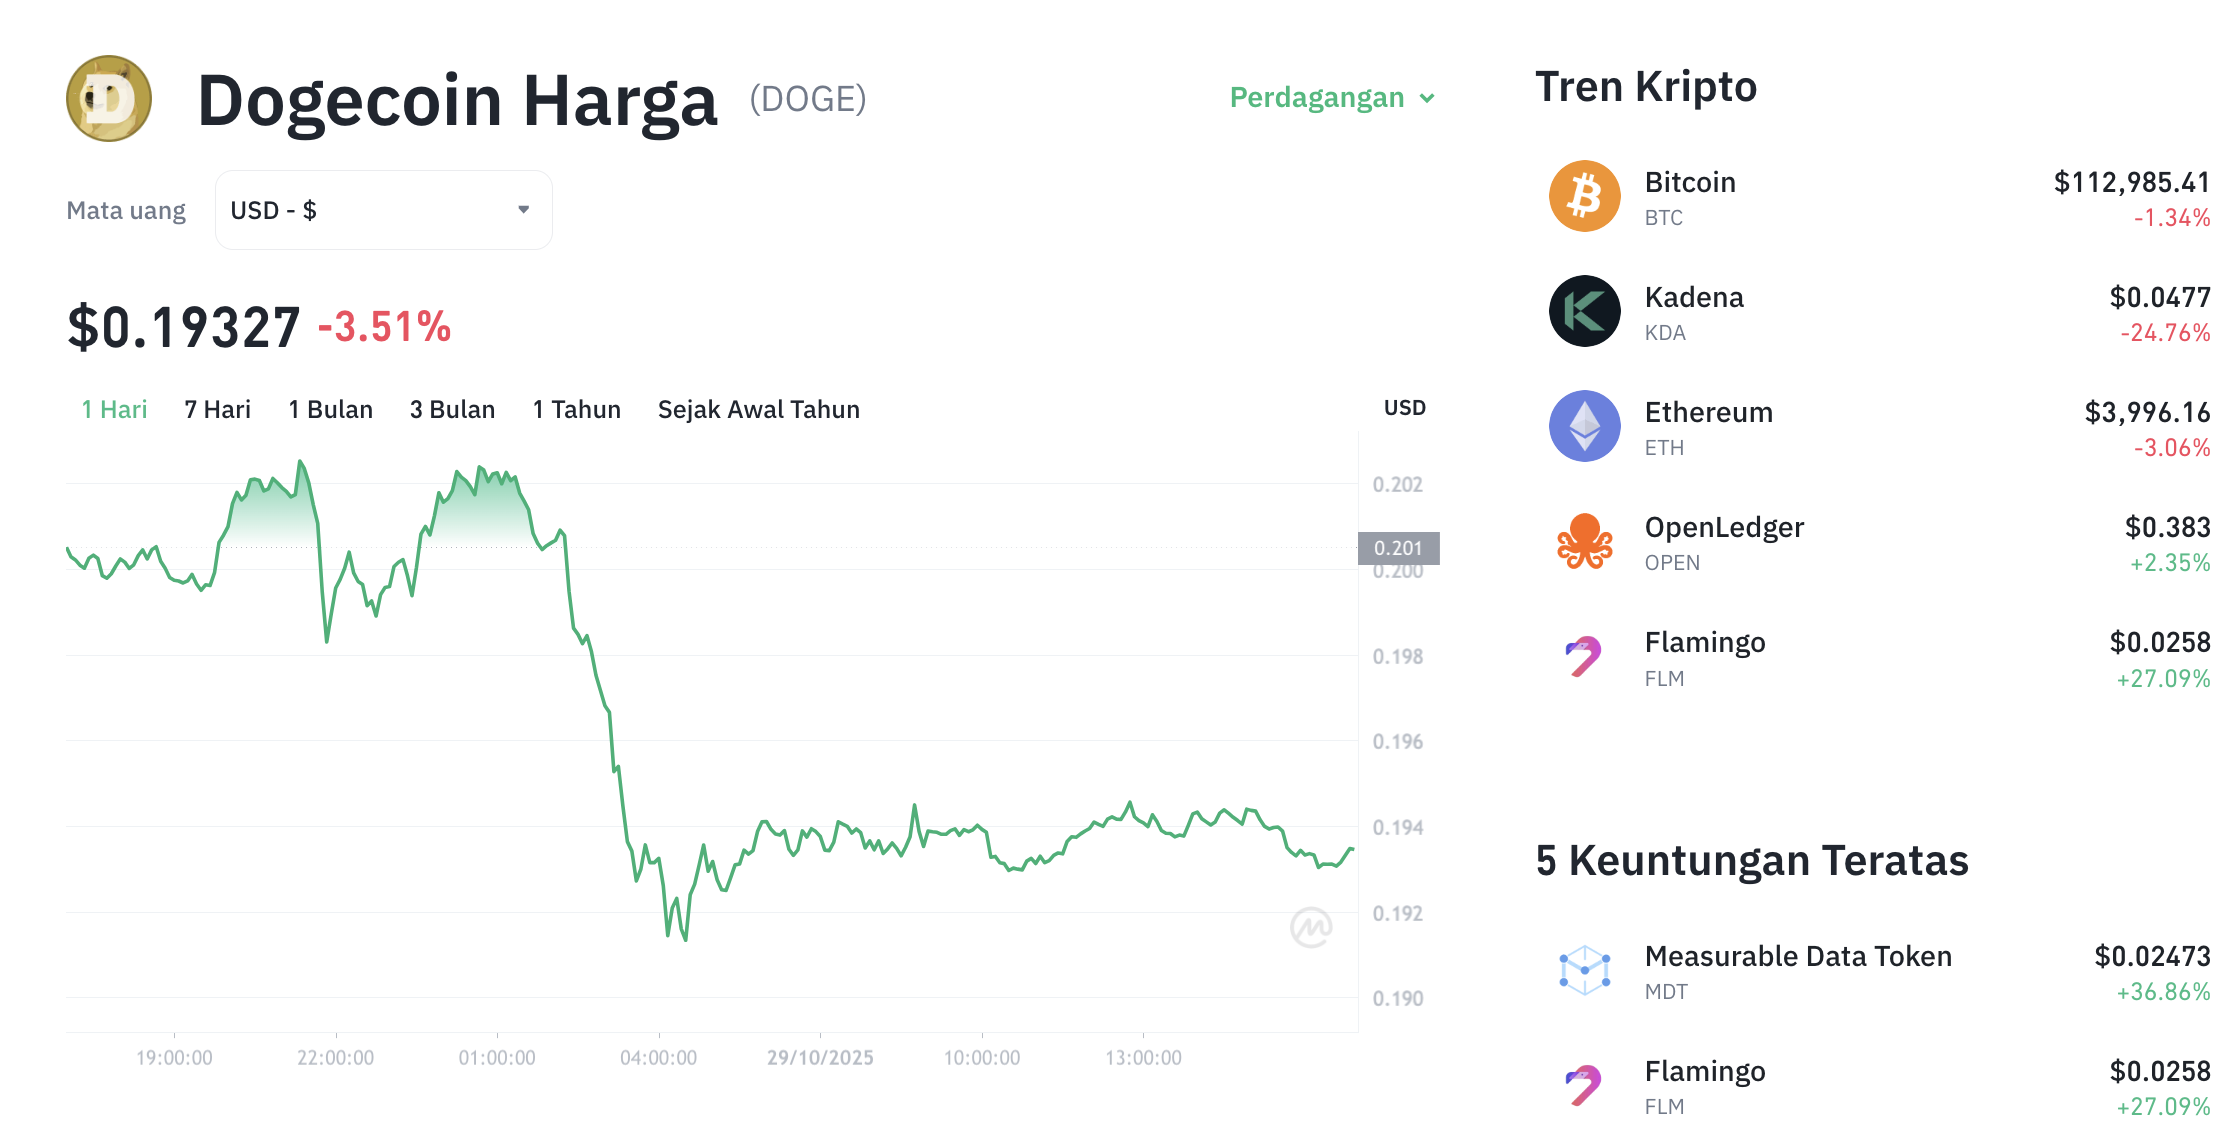2228x1134 pixels.
Task: Click the Dogecoin price value $0.19327
Action: 182,324
